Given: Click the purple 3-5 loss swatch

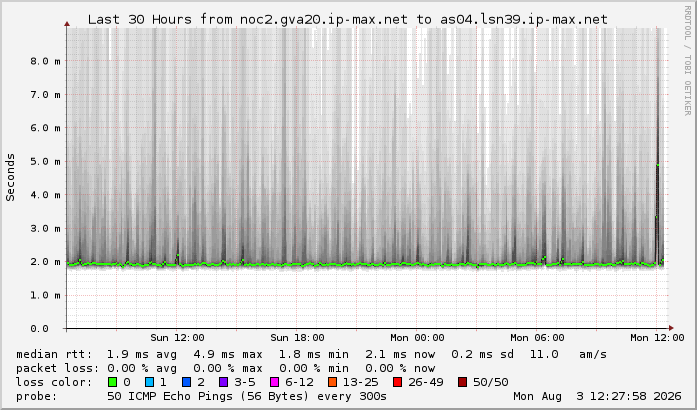Looking at the screenshot, I should 224,382.
